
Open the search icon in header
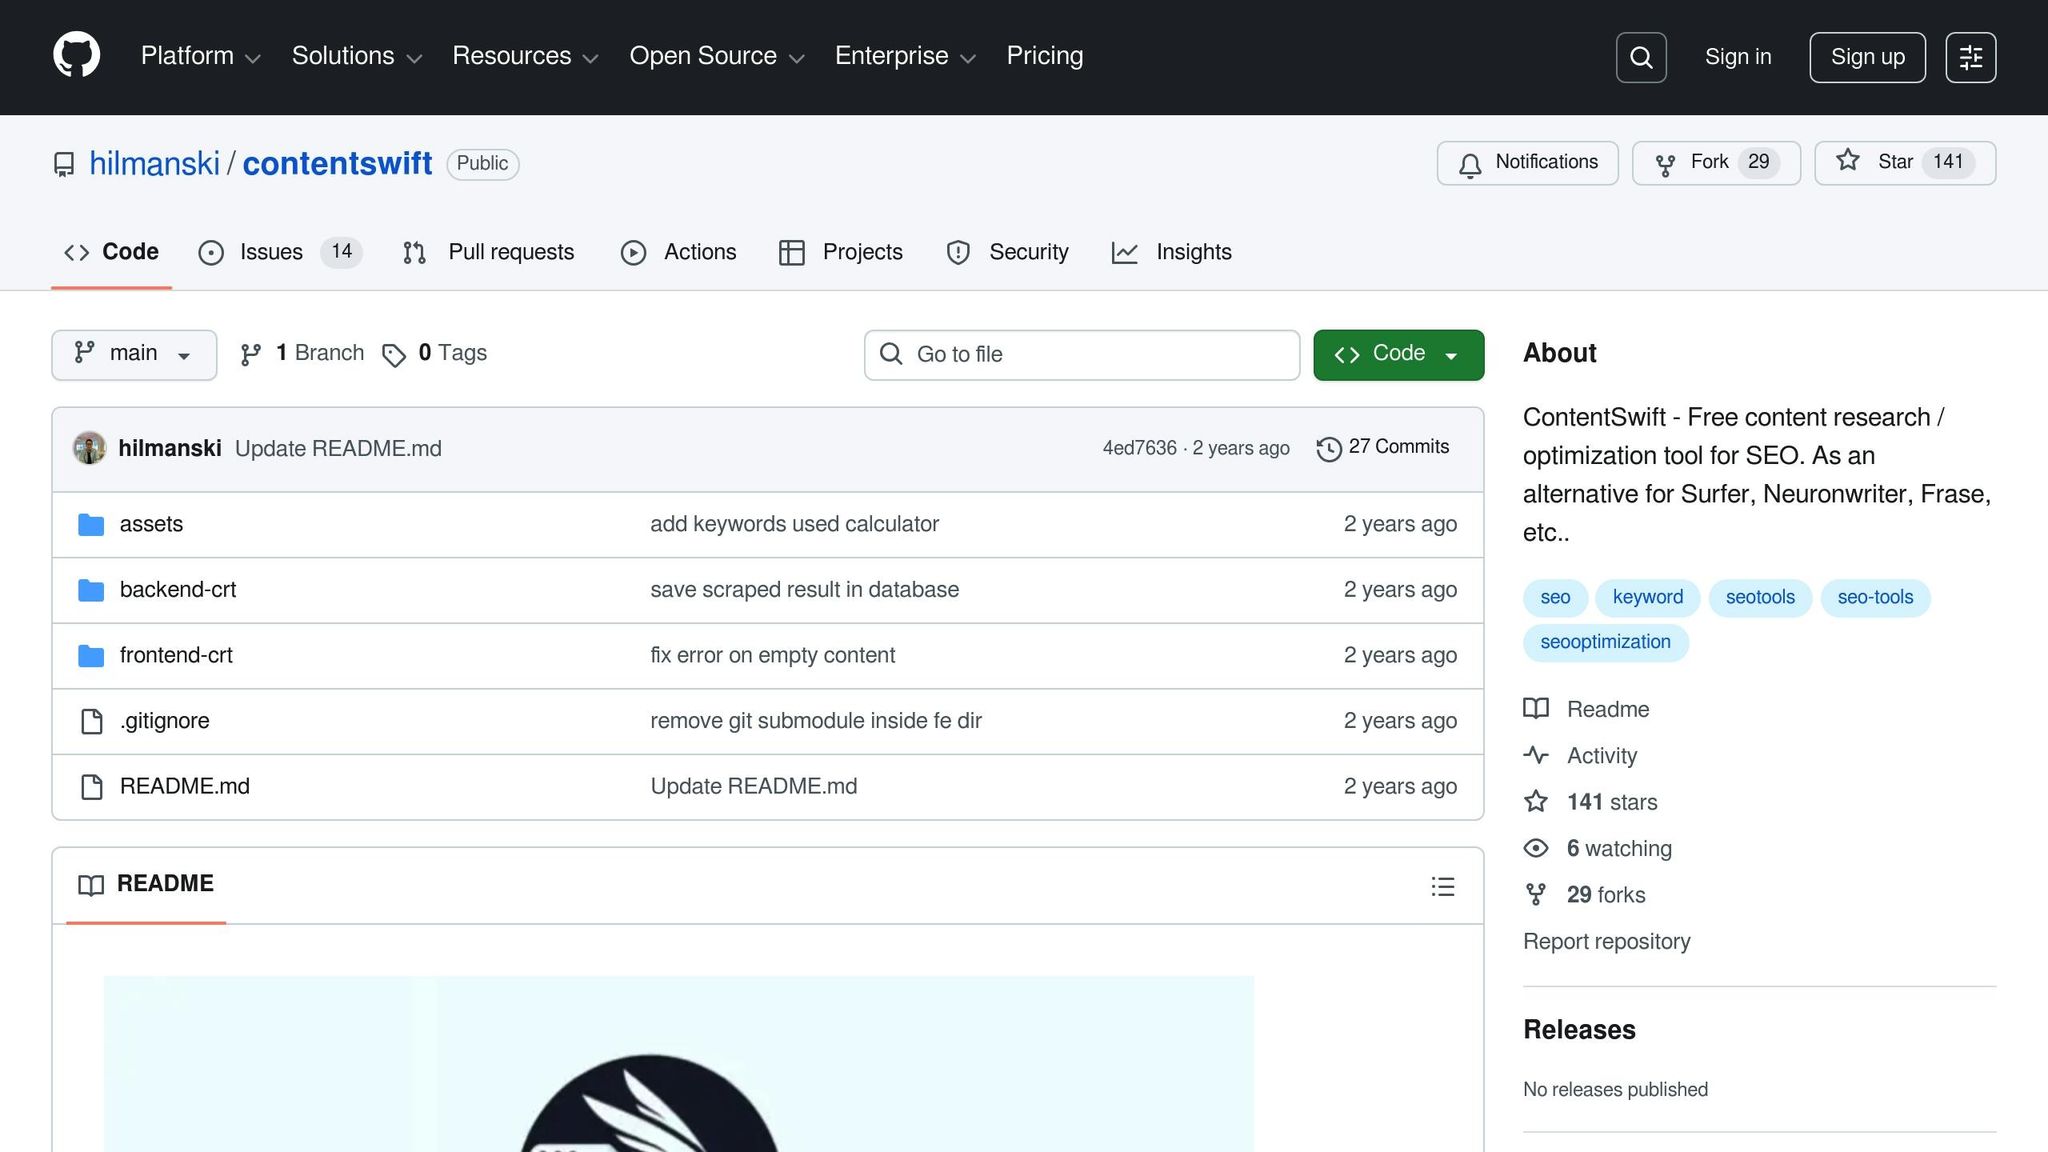coord(1640,57)
